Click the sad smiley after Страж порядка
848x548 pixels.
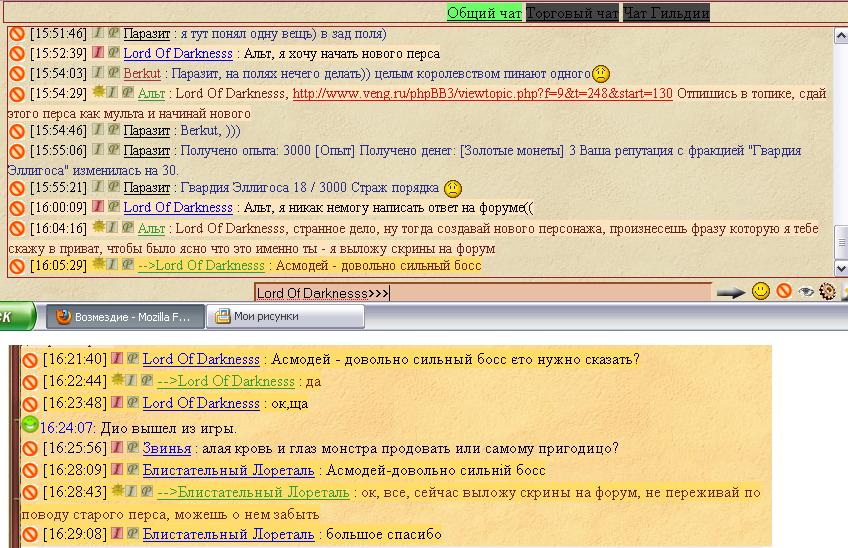[453, 188]
